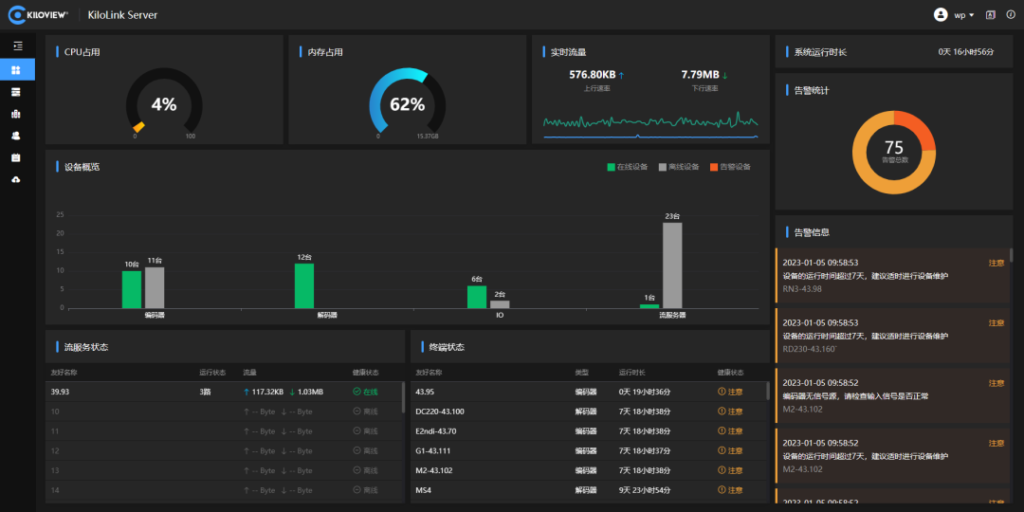The height and width of the screenshot is (512, 1024).
Task: Click the RN3-43.98 alarm entry
Action: tap(892, 276)
